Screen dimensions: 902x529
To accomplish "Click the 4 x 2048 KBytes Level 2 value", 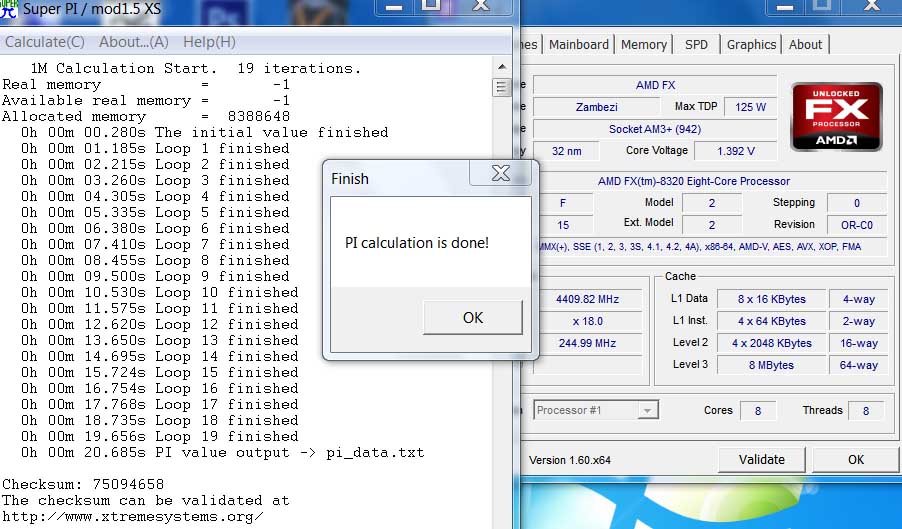I will pyautogui.click(x=771, y=343).
